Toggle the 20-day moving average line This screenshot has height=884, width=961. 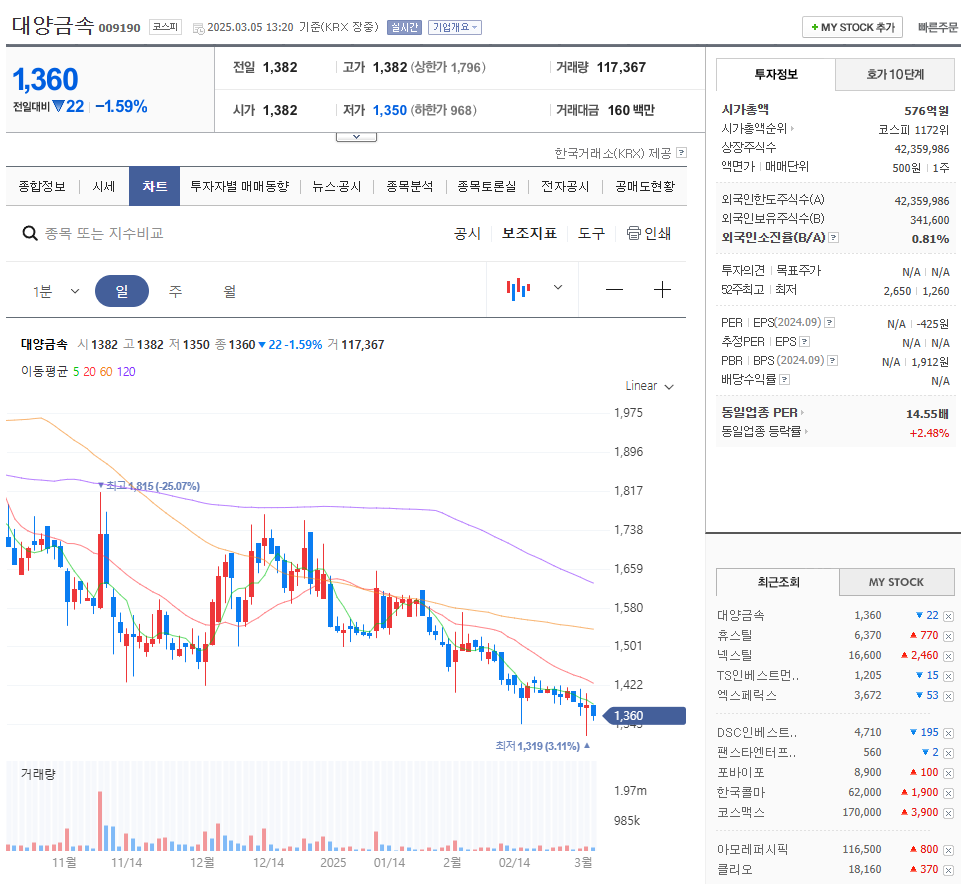[x=89, y=372]
